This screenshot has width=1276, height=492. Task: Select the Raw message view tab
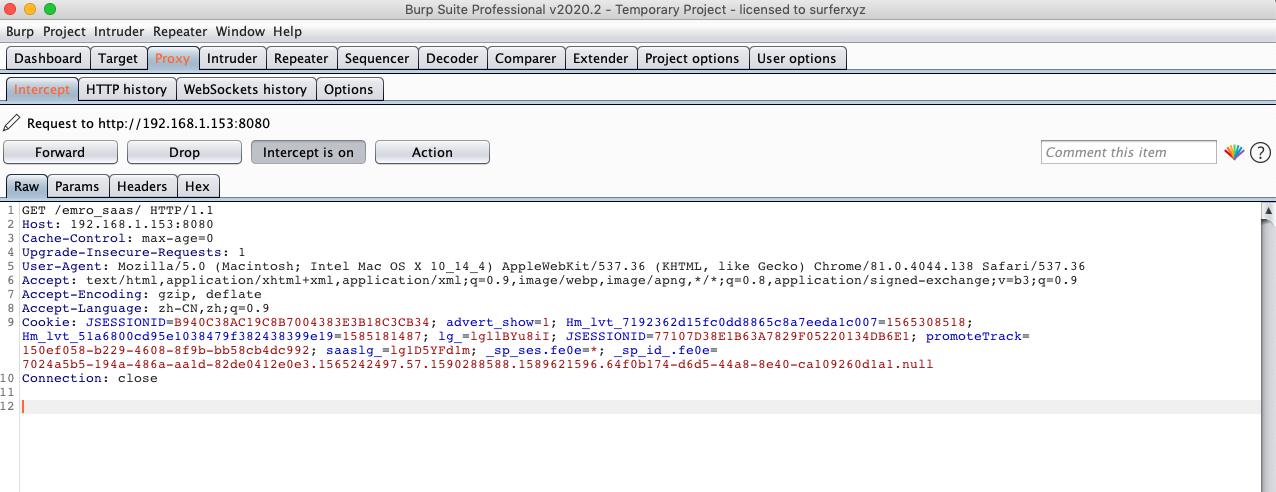[x=27, y=186]
